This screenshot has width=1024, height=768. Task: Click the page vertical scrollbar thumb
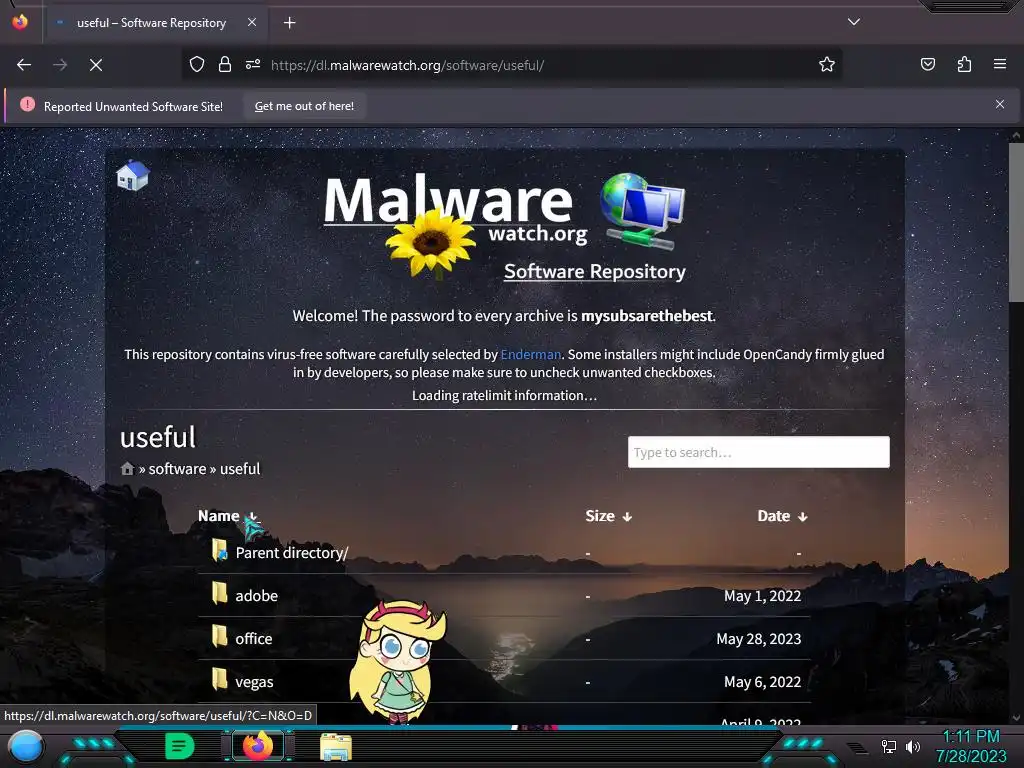coord(1016,222)
